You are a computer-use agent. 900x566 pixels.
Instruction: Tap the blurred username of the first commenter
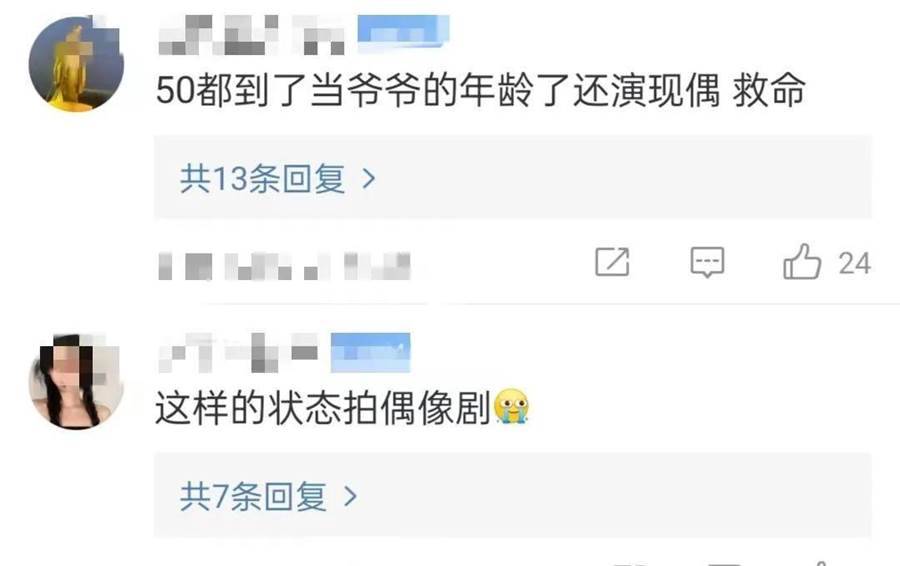[x=251, y=34]
